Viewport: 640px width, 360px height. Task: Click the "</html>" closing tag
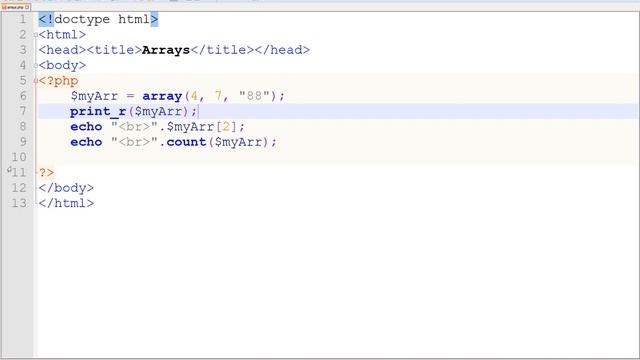(66, 203)
